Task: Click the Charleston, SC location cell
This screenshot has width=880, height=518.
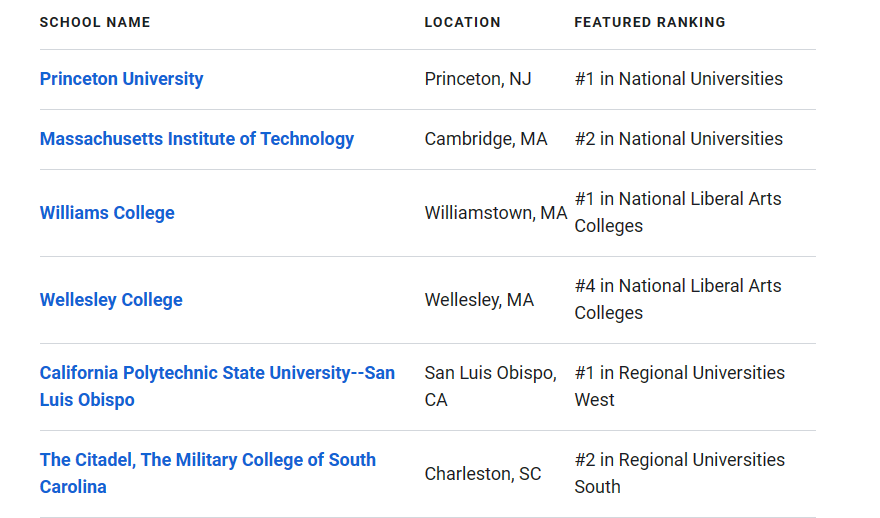Action: pos(483,474)
